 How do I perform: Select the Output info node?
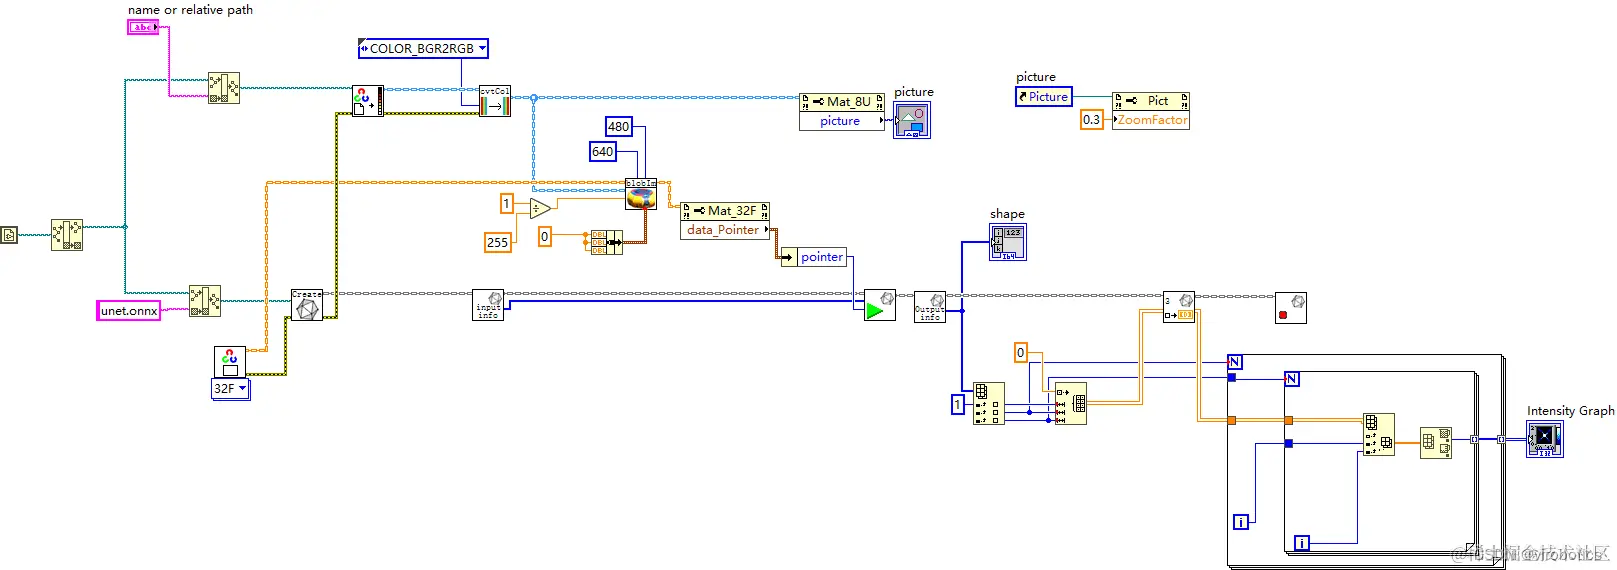(x=930, y=305)
